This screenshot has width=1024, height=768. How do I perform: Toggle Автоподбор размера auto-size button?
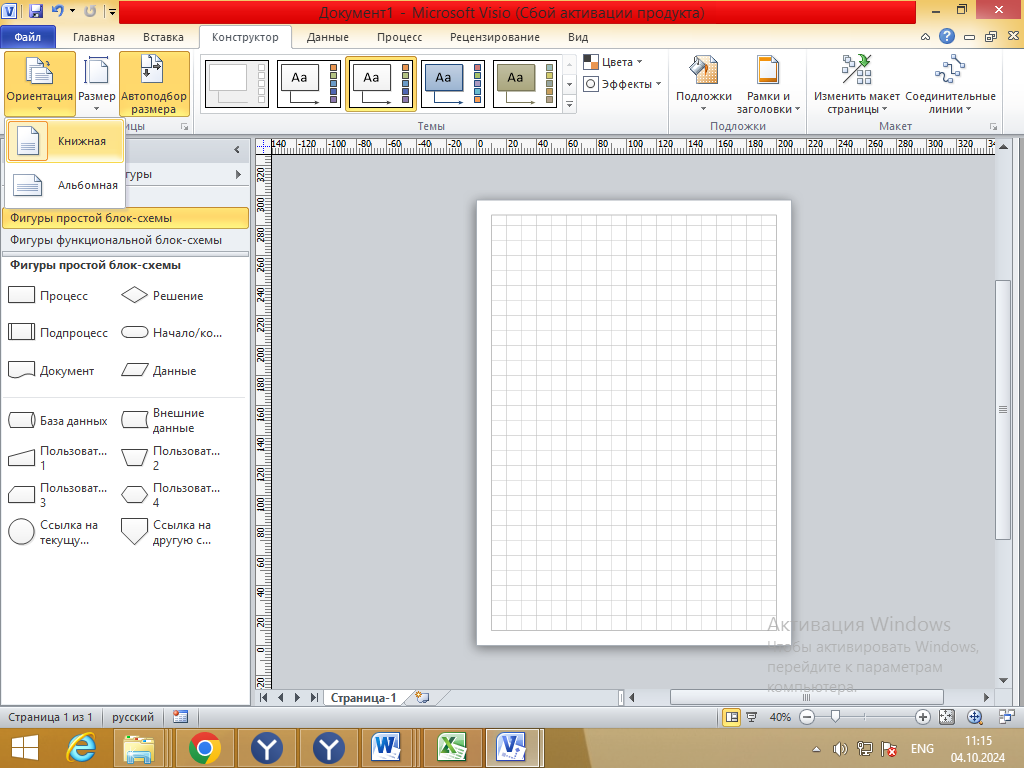pos(154,84)
